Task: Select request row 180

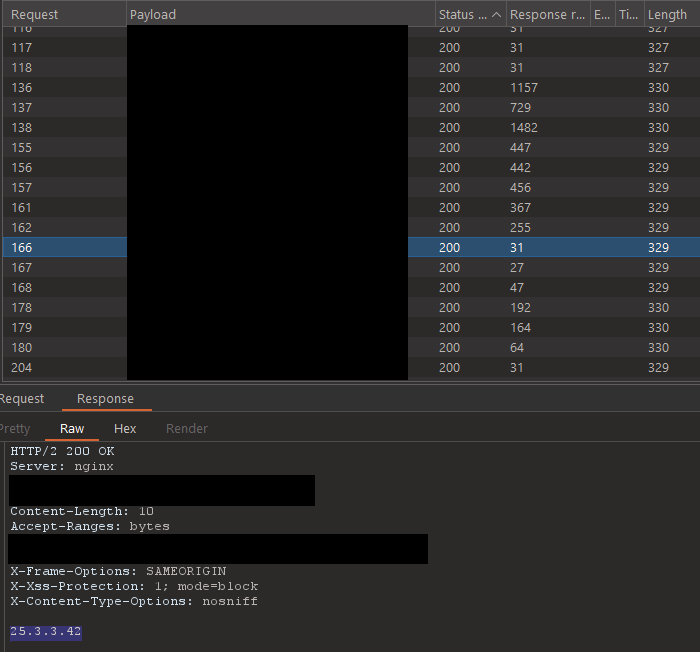Action: (351, 347)
